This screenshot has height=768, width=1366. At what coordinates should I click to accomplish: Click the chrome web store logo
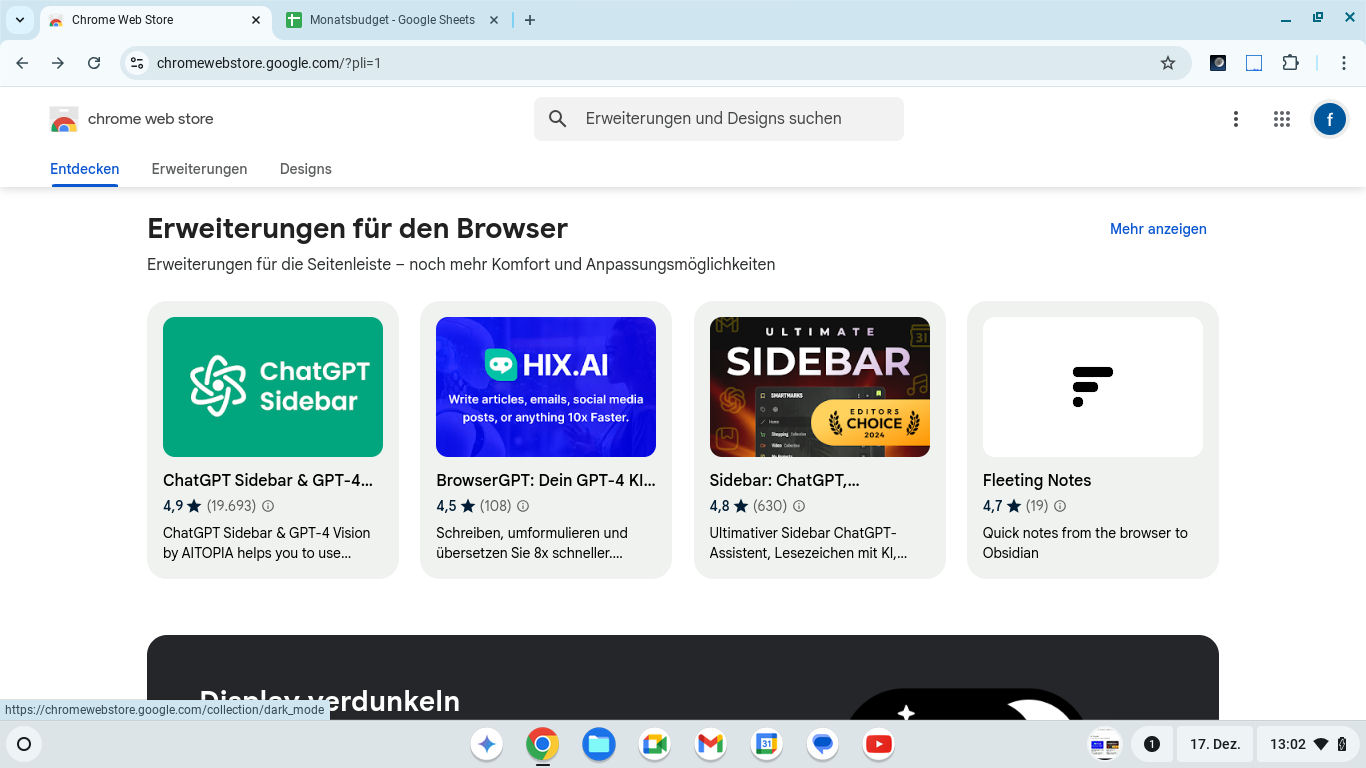click(131, 119)
